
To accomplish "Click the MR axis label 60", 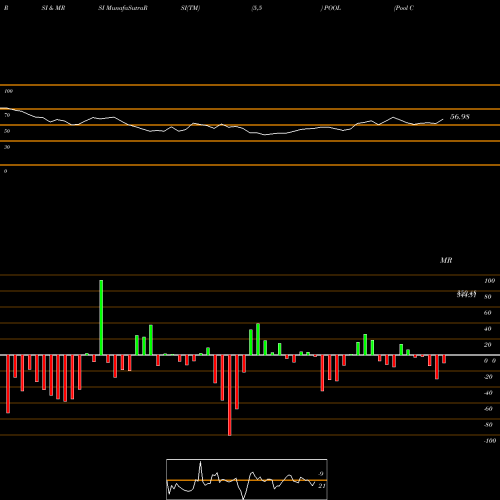I will pyautogui.click(x=488, y=313).
